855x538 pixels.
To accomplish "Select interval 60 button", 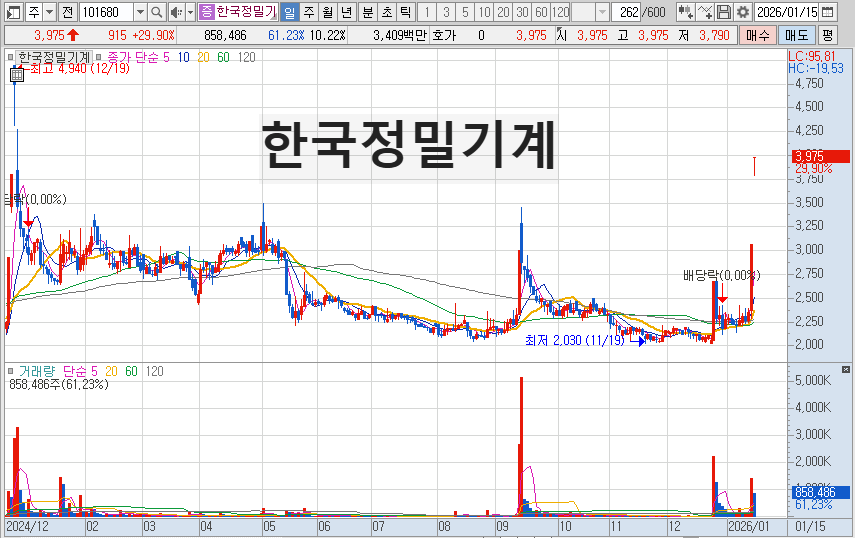I will tap(541, 11).
